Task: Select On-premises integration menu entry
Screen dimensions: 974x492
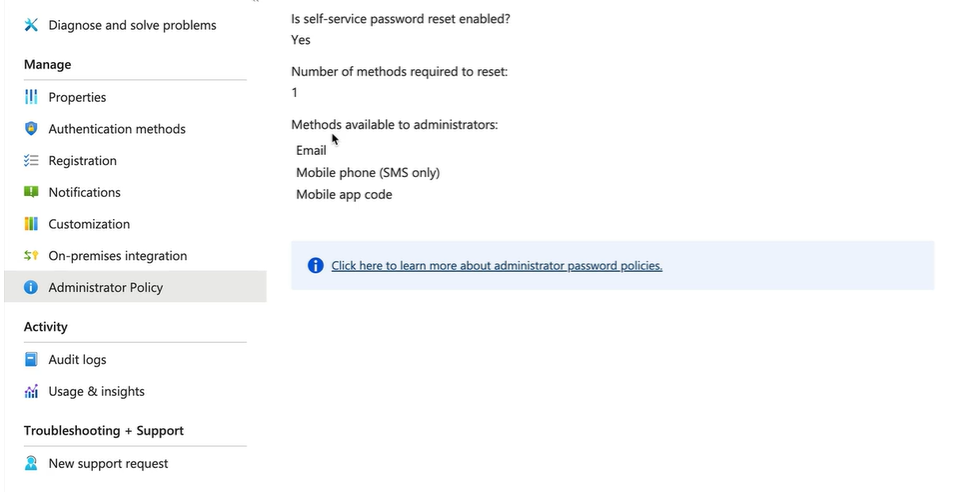Action: (x=117, y=255)
